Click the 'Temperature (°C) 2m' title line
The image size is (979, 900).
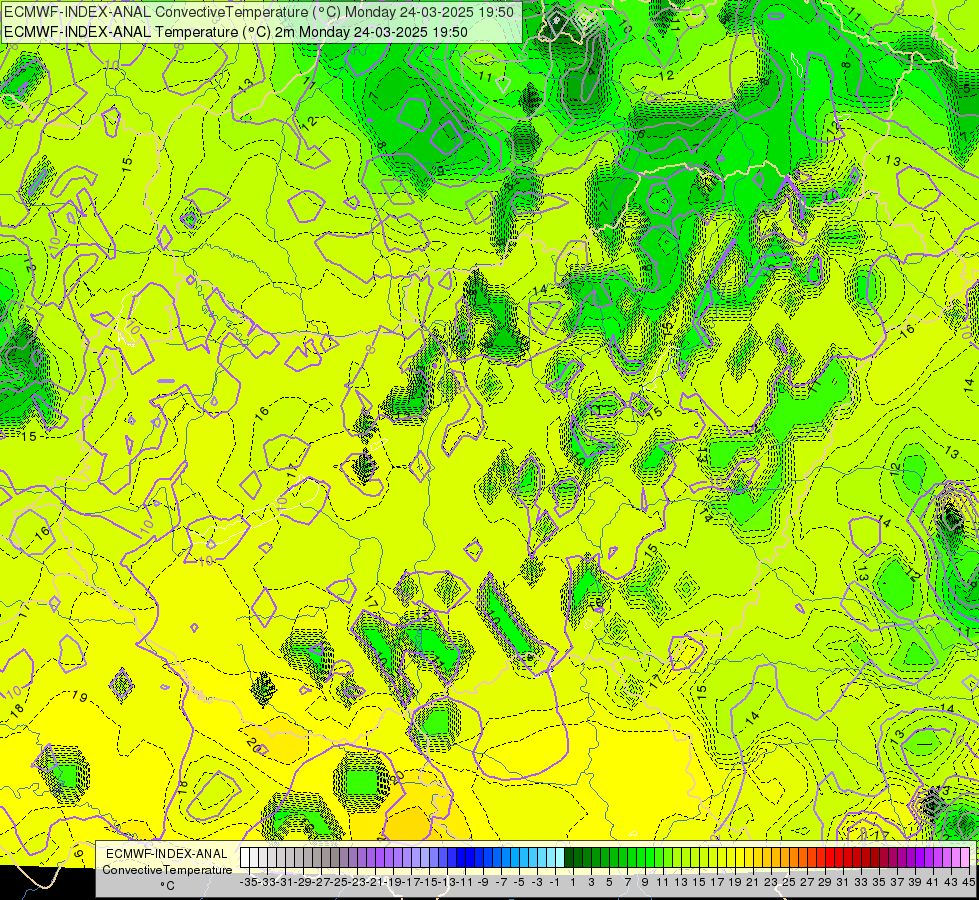[236, 31]
